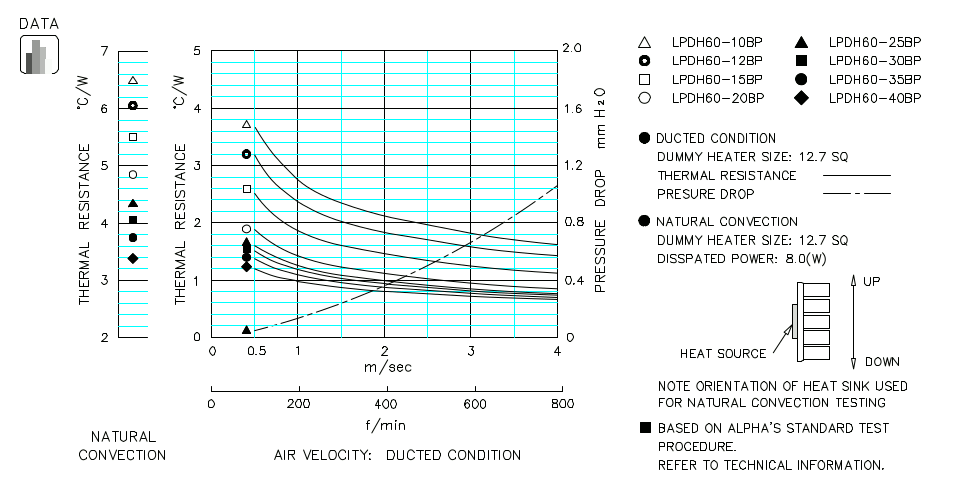The width and height of the screenshot is (970, 485).
Task: Click the LPDH60-10BP label
Action: pyautogui.click(x=717, y=43)
